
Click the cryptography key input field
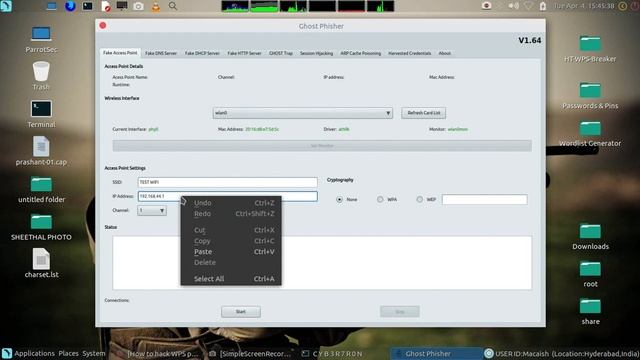click(x=484, y=200)
